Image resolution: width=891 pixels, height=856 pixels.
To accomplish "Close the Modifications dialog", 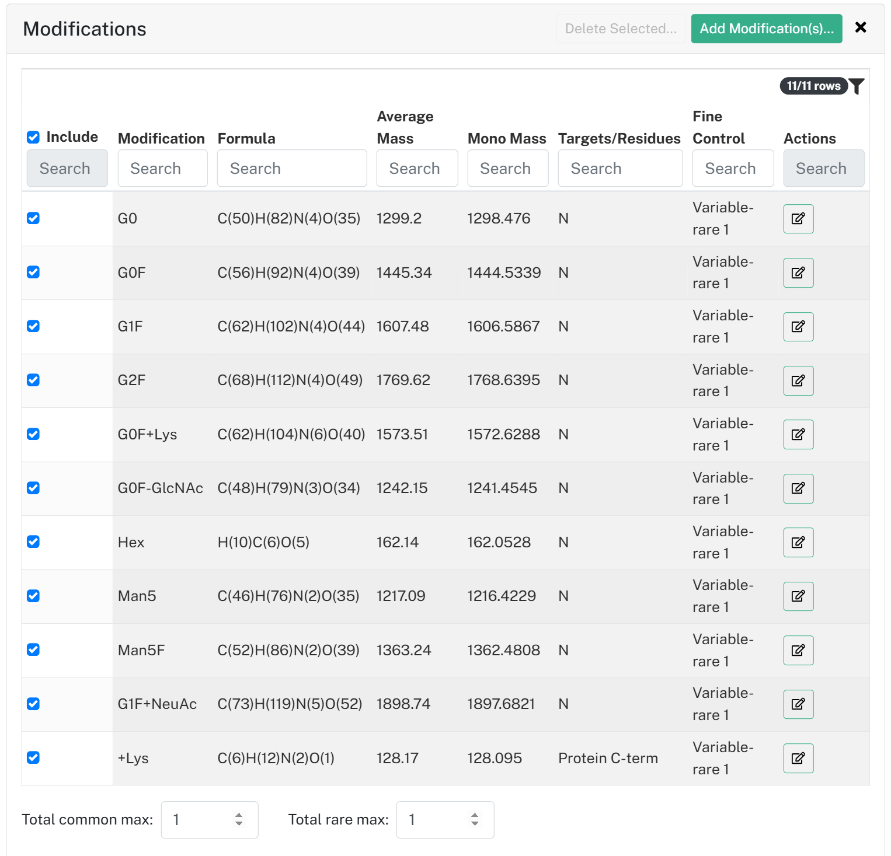I will [x=860, y=27].
